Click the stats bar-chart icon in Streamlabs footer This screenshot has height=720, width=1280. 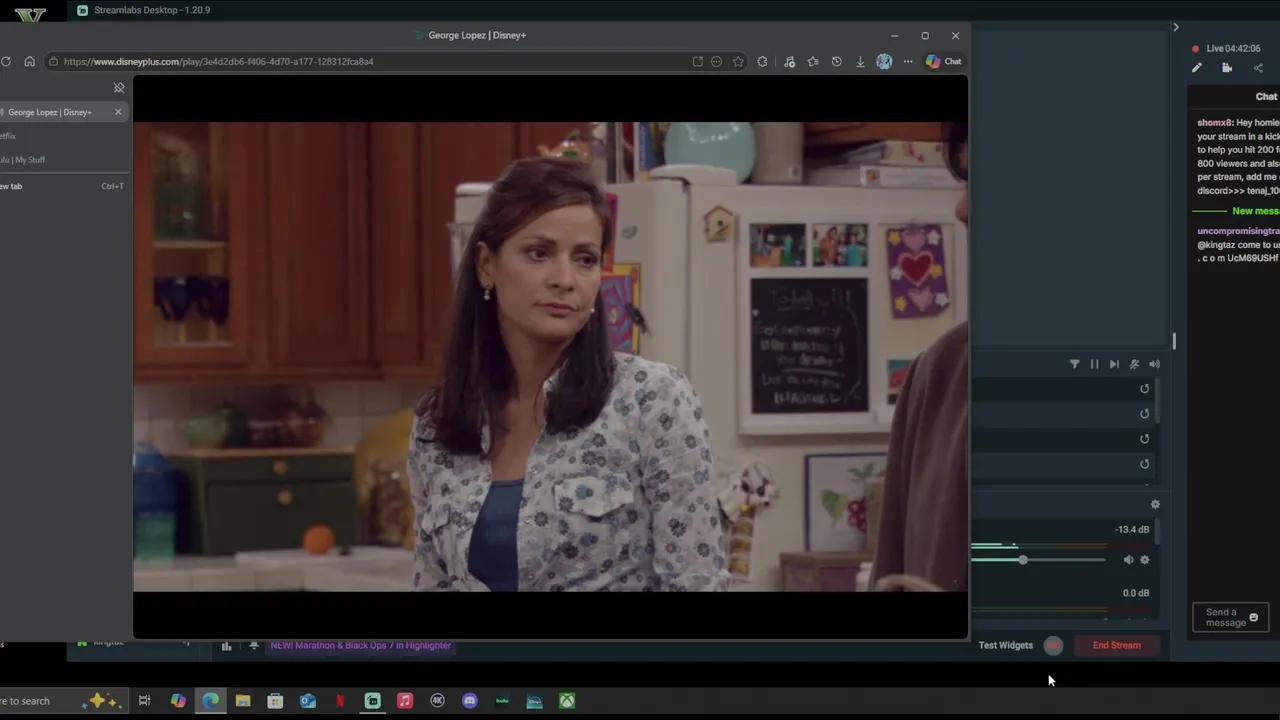(x=227, y=646)
